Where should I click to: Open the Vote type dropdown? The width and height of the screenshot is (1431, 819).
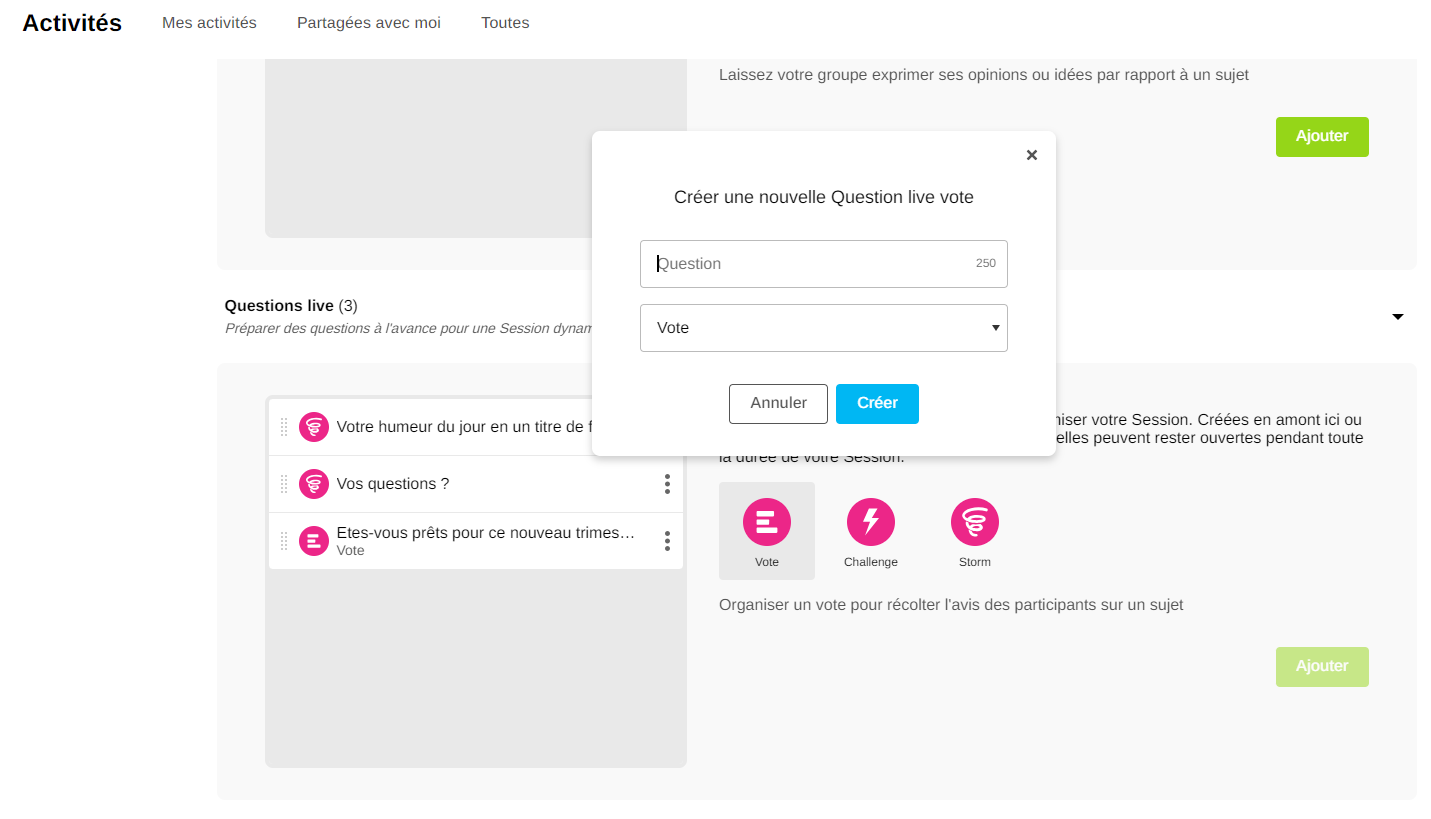click(x=823, y=328)
